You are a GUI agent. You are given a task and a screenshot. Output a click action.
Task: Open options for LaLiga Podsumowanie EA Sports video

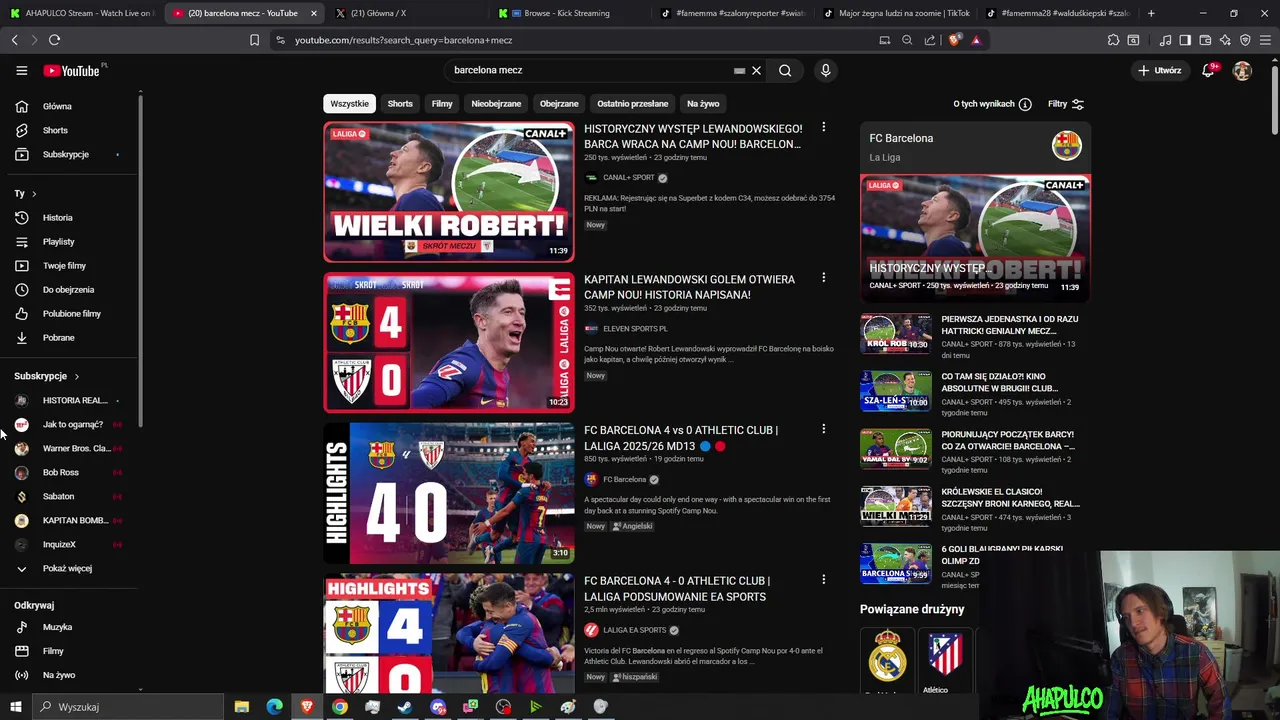pyautogui.click(x=823, y=579)
